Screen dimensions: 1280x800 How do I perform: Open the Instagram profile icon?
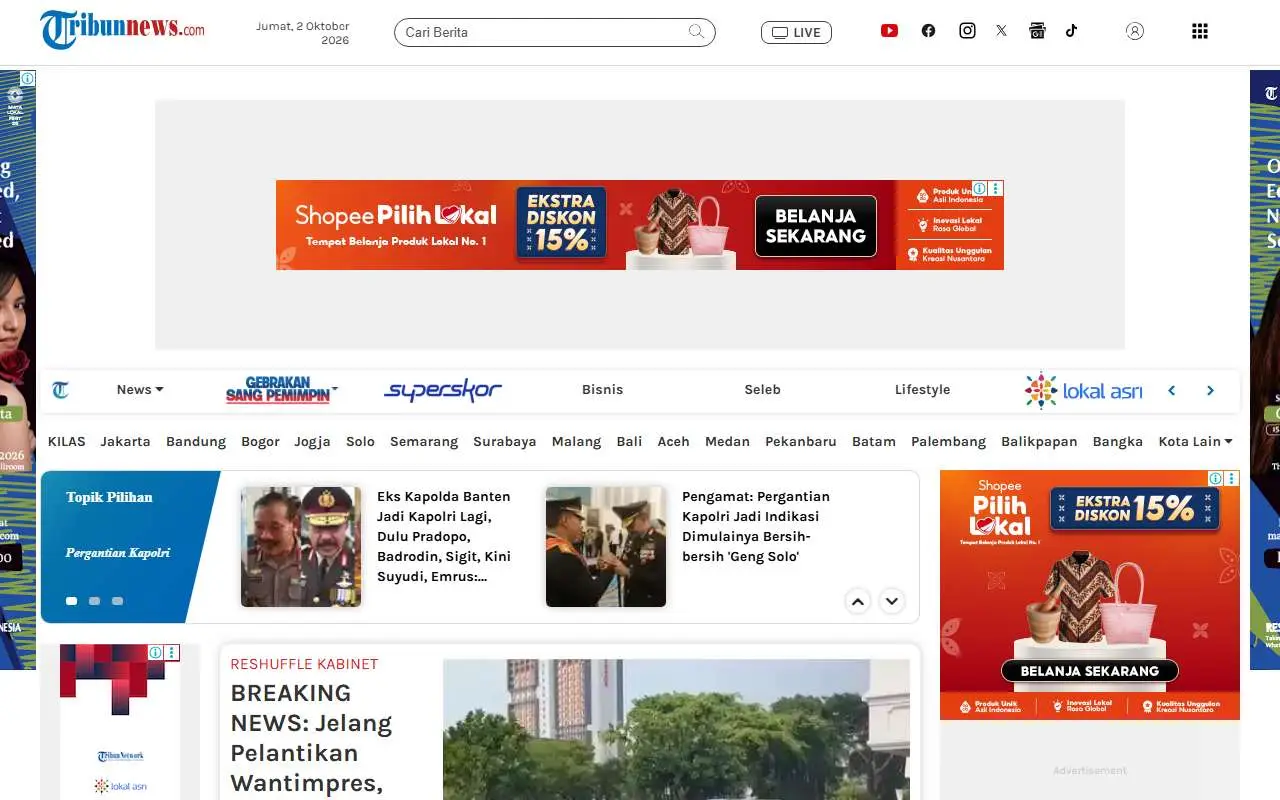(967, 31)
